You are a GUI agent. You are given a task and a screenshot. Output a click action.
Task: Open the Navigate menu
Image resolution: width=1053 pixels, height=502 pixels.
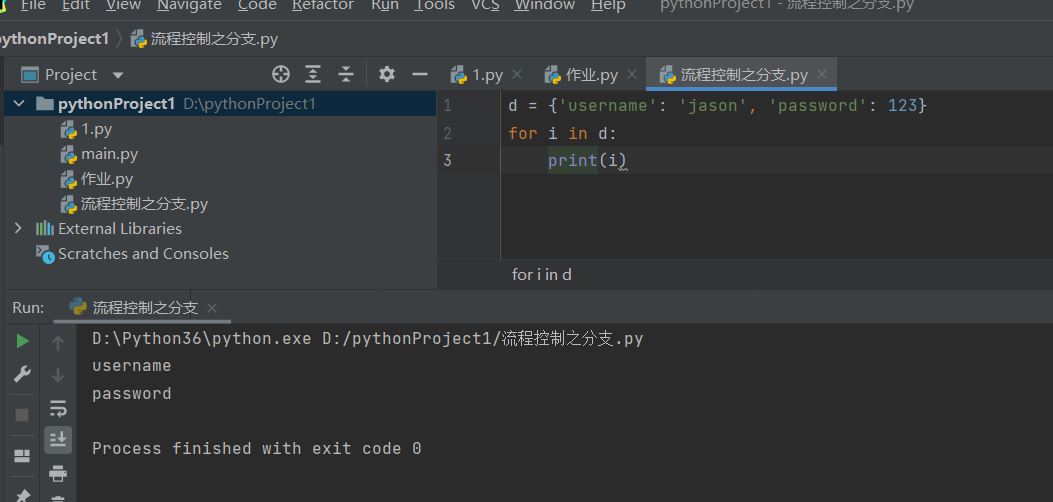point(189,5)
